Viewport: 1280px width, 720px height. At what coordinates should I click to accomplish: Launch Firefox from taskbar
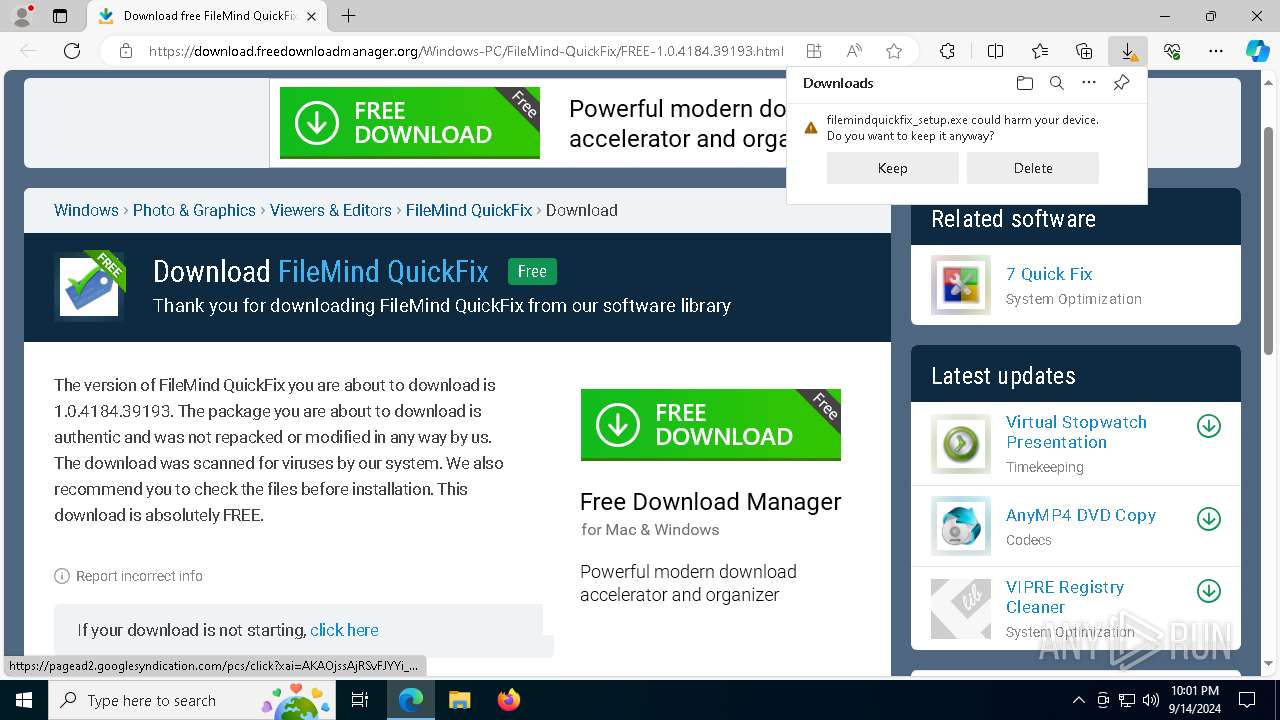tap(508, 700)
